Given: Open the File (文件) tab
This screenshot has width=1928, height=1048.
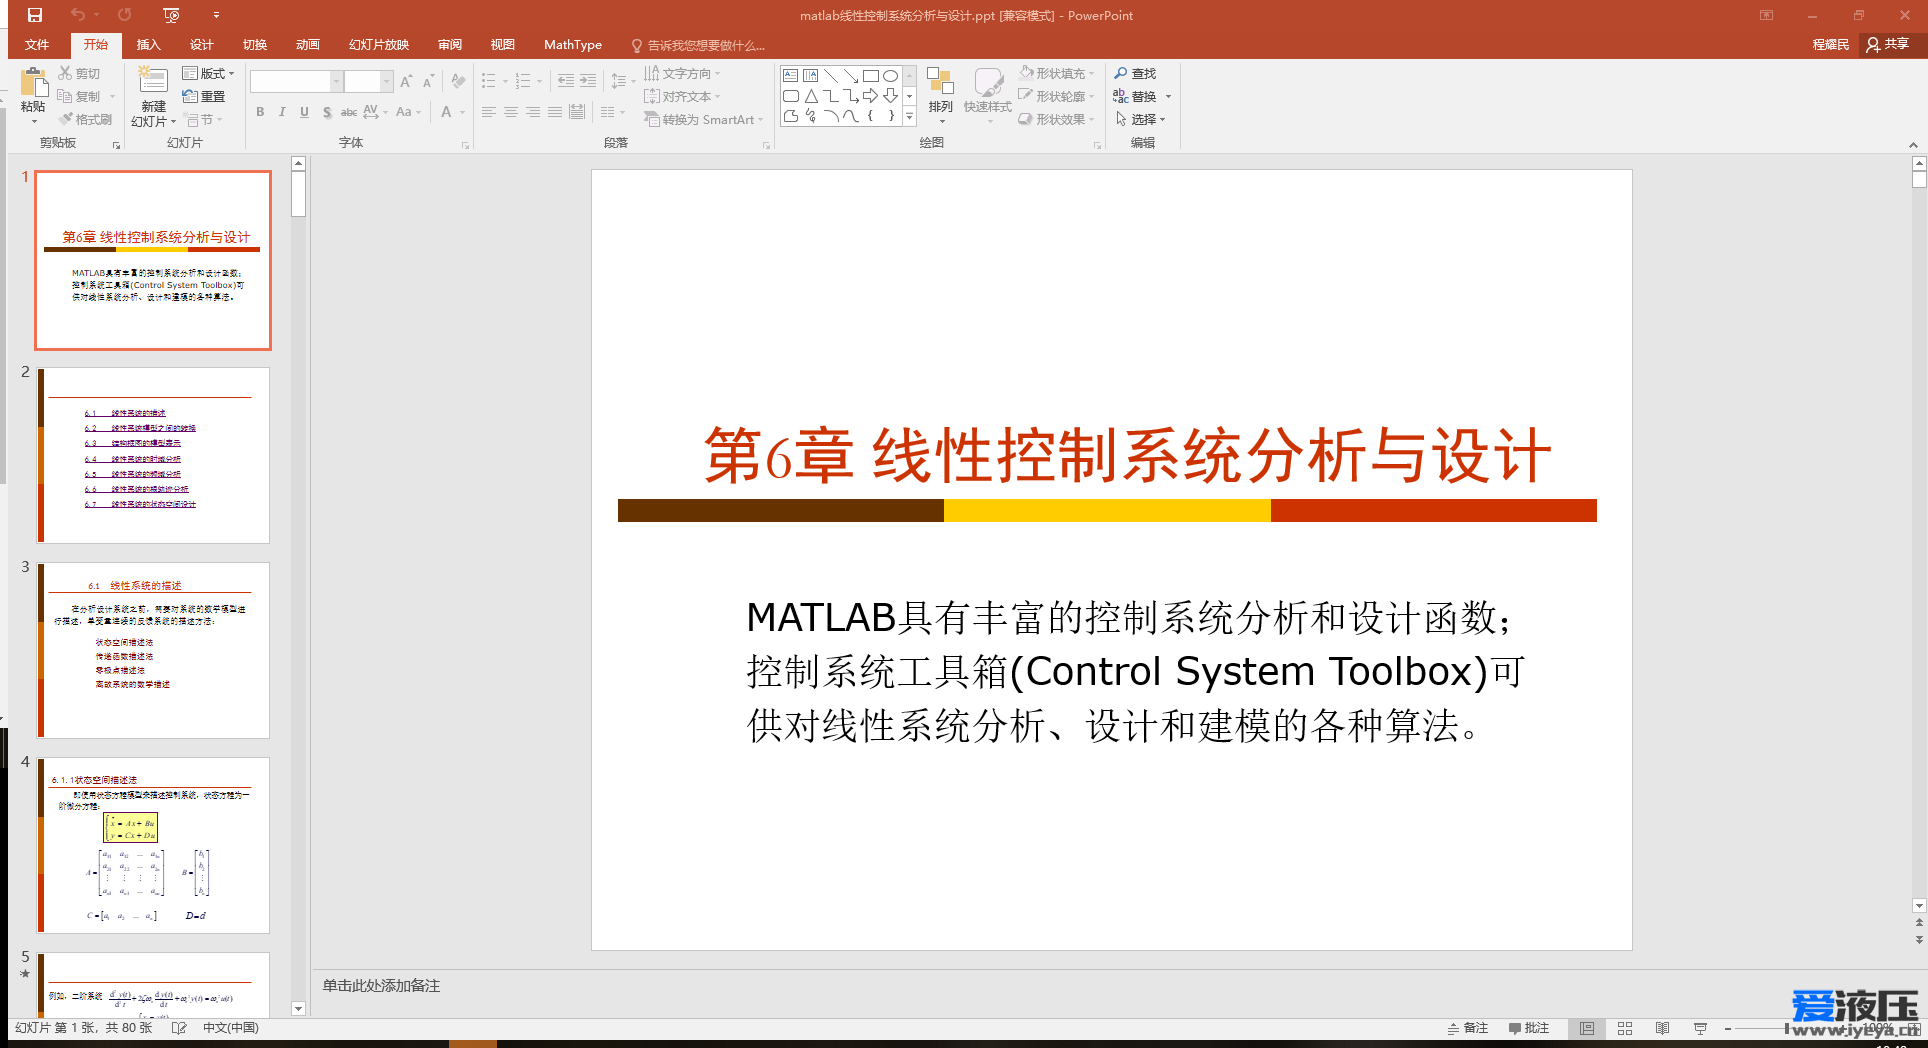Looking at the screenshot, I should 37,45.
